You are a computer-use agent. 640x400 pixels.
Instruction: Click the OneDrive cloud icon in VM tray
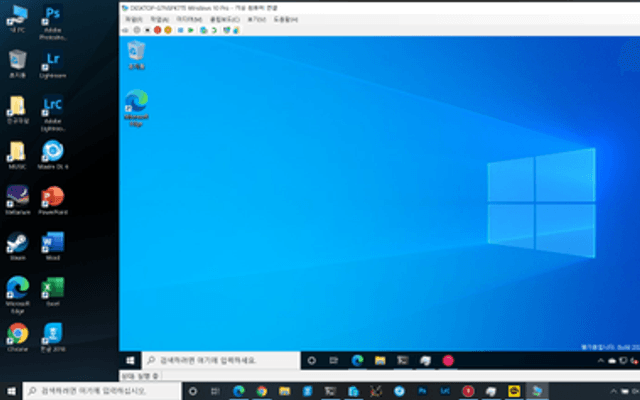tap(612, 361)
